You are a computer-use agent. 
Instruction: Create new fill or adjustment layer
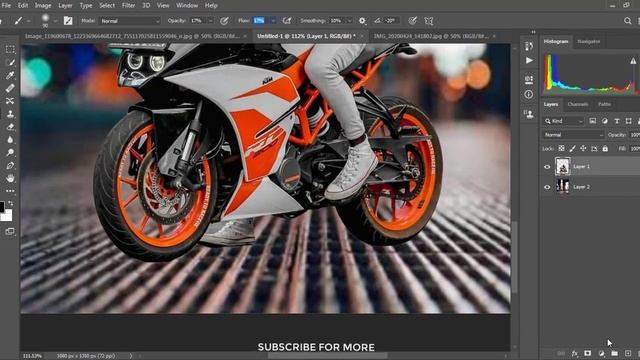pyautogui.click(x=601, y=353)
